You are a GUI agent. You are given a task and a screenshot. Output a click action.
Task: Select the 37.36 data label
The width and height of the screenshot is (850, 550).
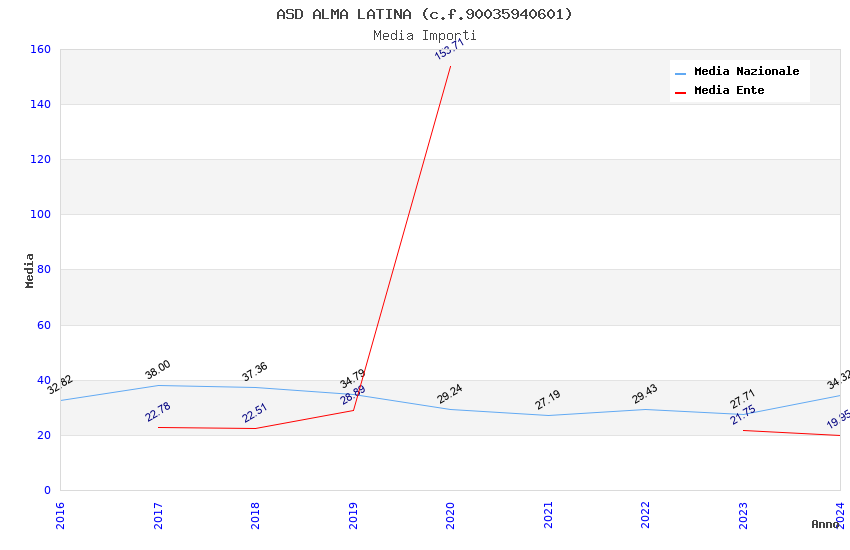tap(255, 371)
